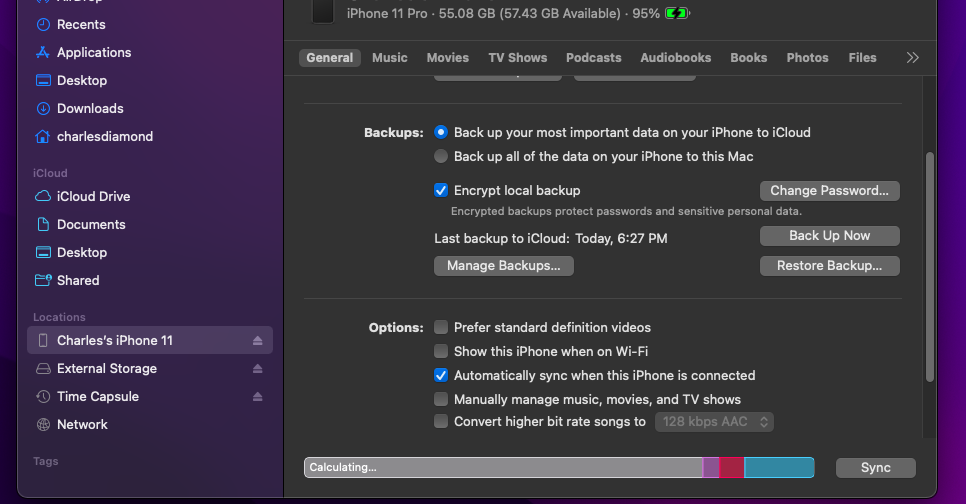
Task: Switch to the Photos tab
Action: pyautogui.click(x=807, y=58)
